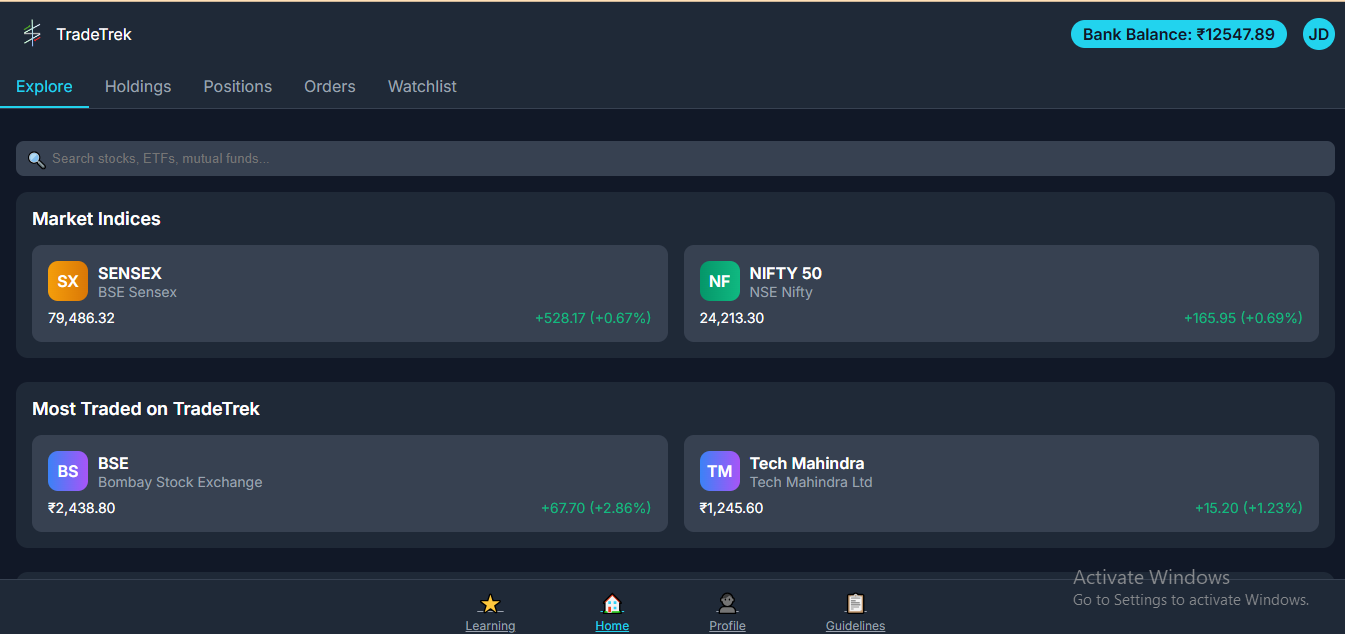
Task: Focus the stock search input field
Action: (x=675, y=158)
